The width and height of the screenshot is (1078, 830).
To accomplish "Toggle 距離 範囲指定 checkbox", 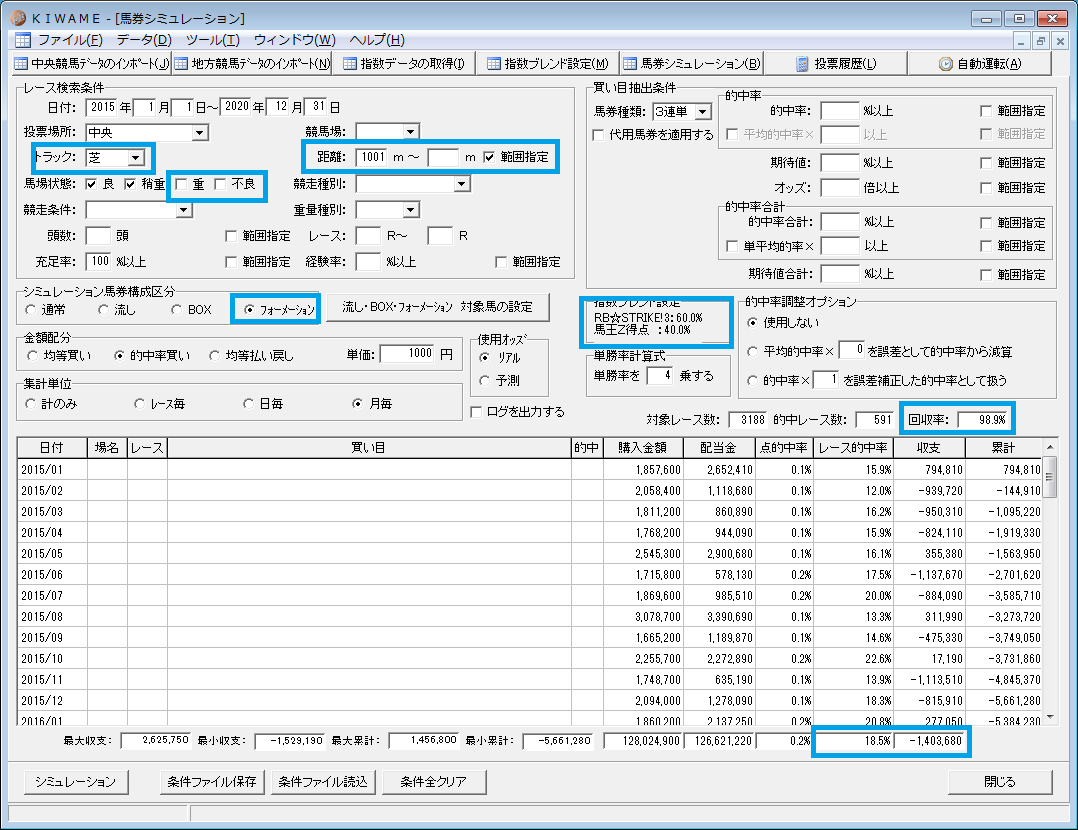I will (x=489, y=157).
